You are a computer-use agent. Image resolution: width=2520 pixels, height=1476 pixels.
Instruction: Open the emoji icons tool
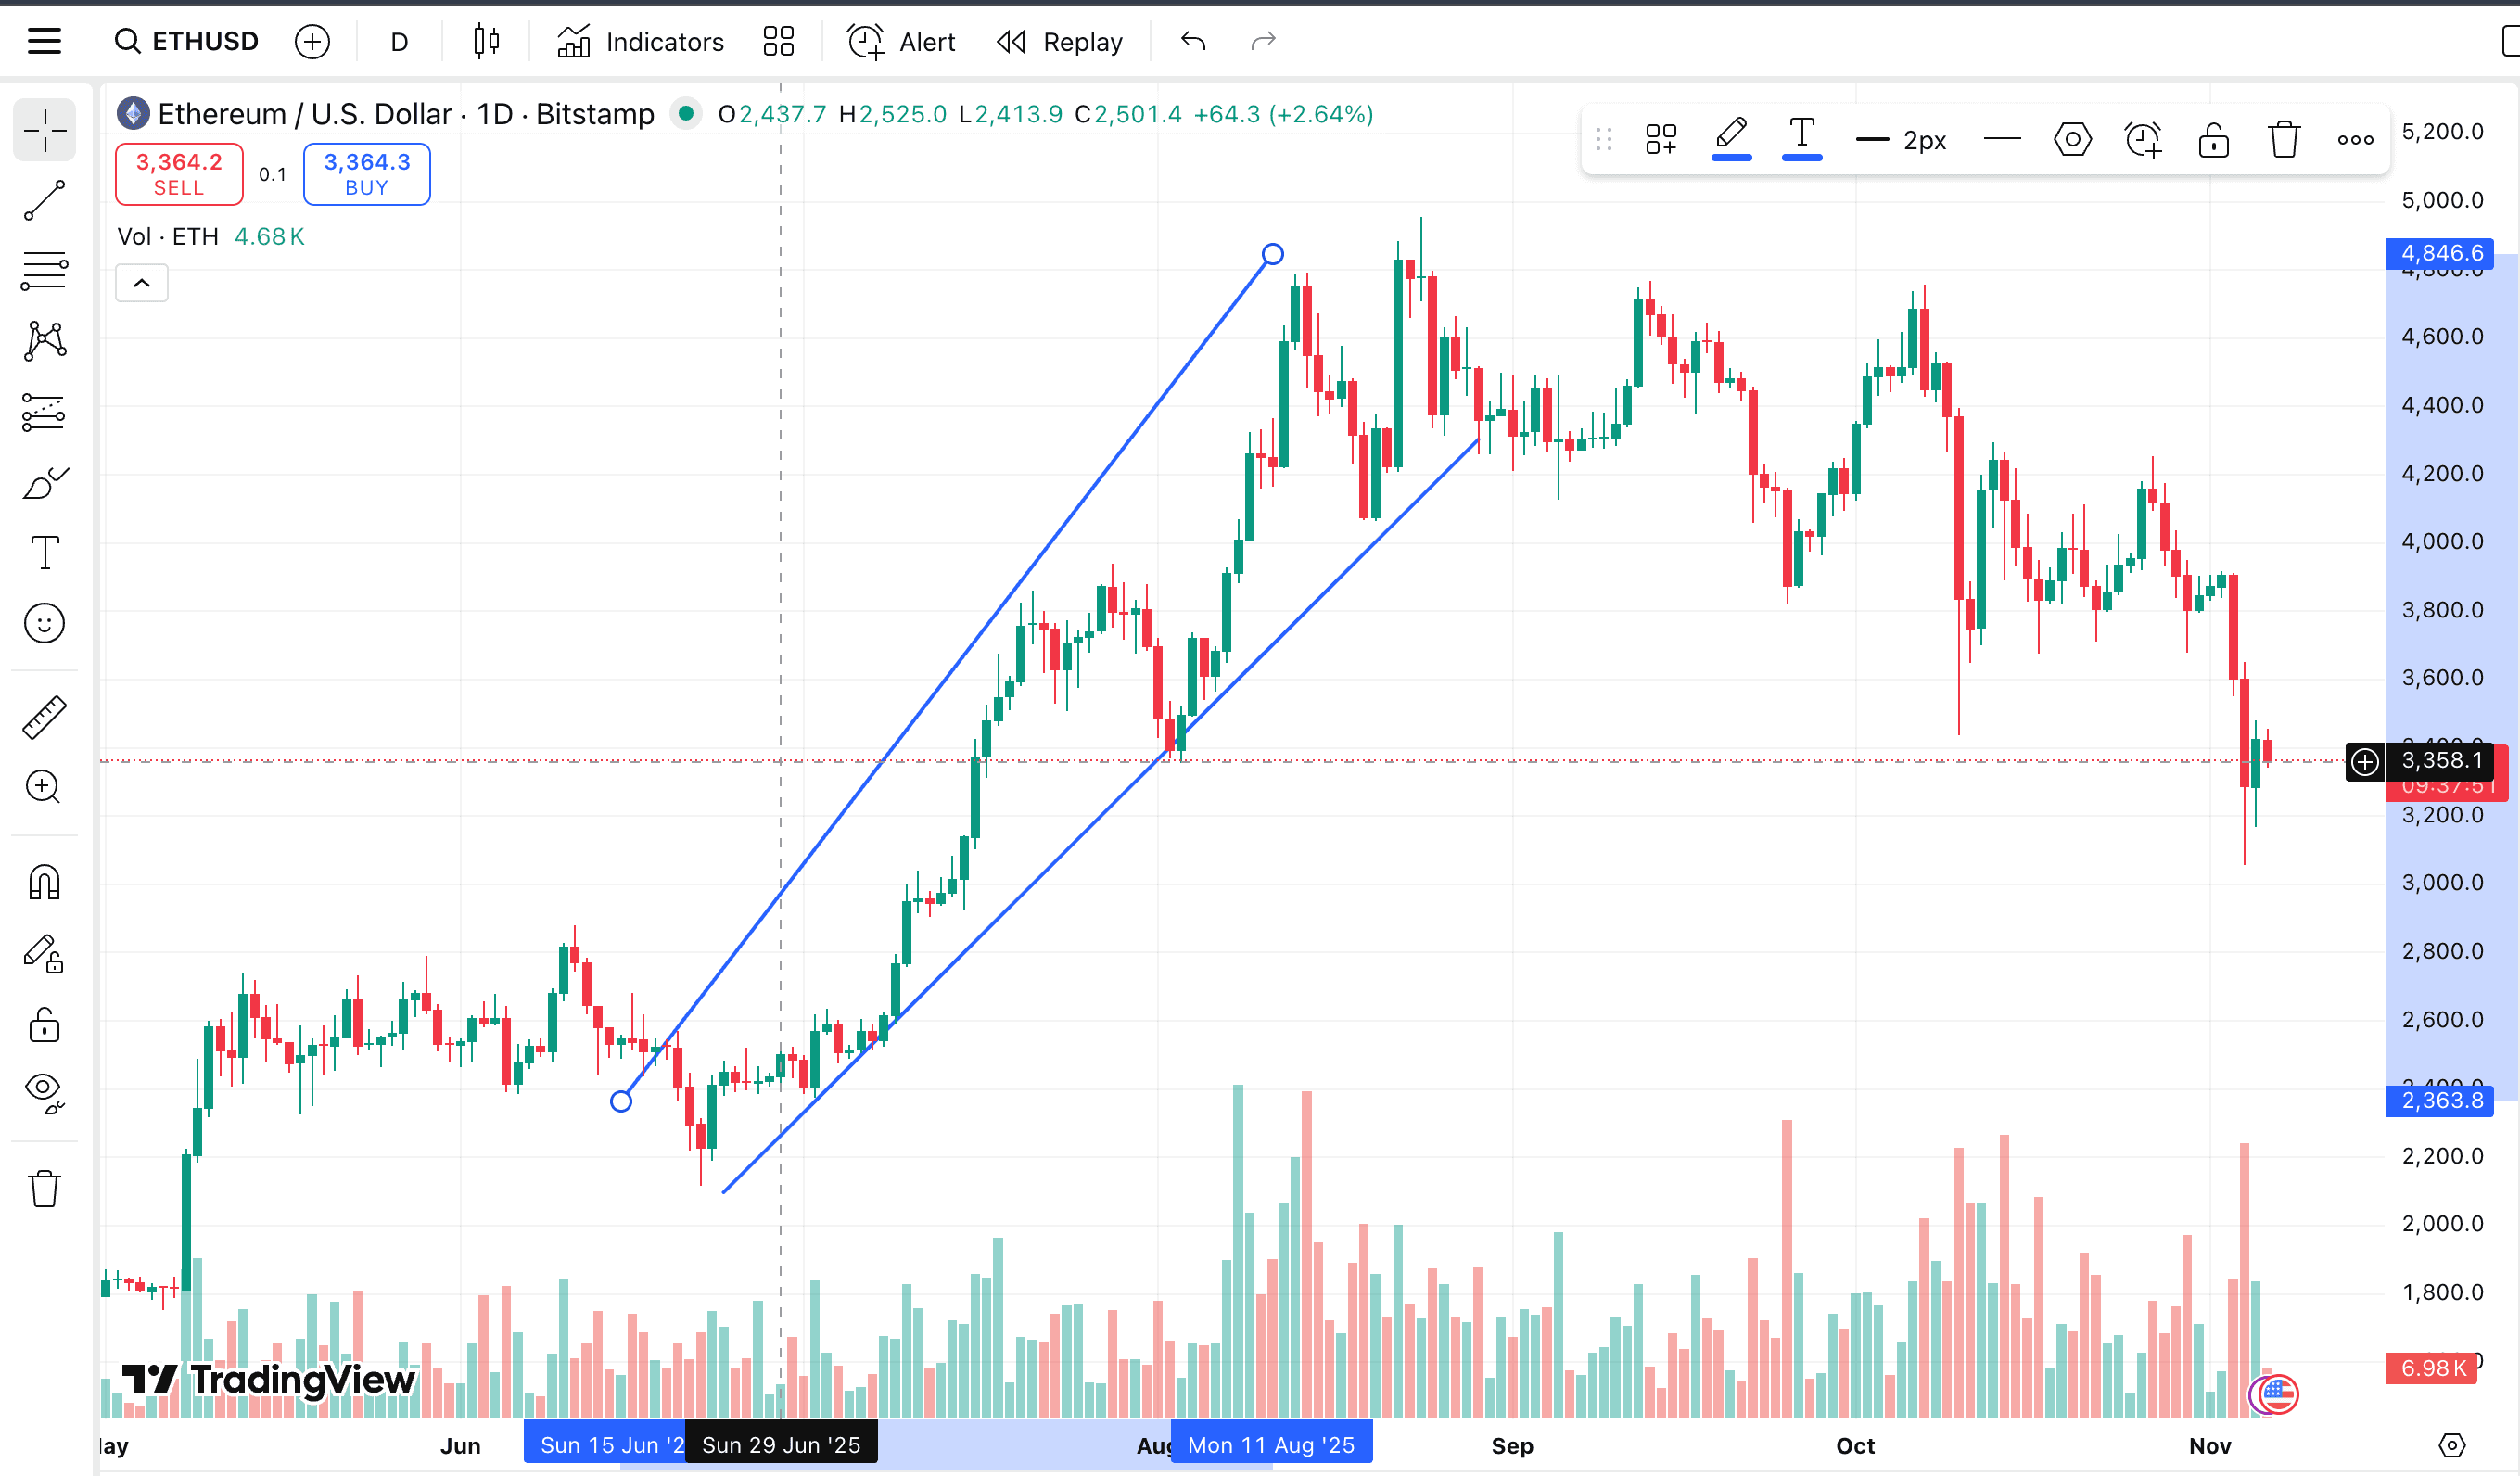click(x=44, y=624)
